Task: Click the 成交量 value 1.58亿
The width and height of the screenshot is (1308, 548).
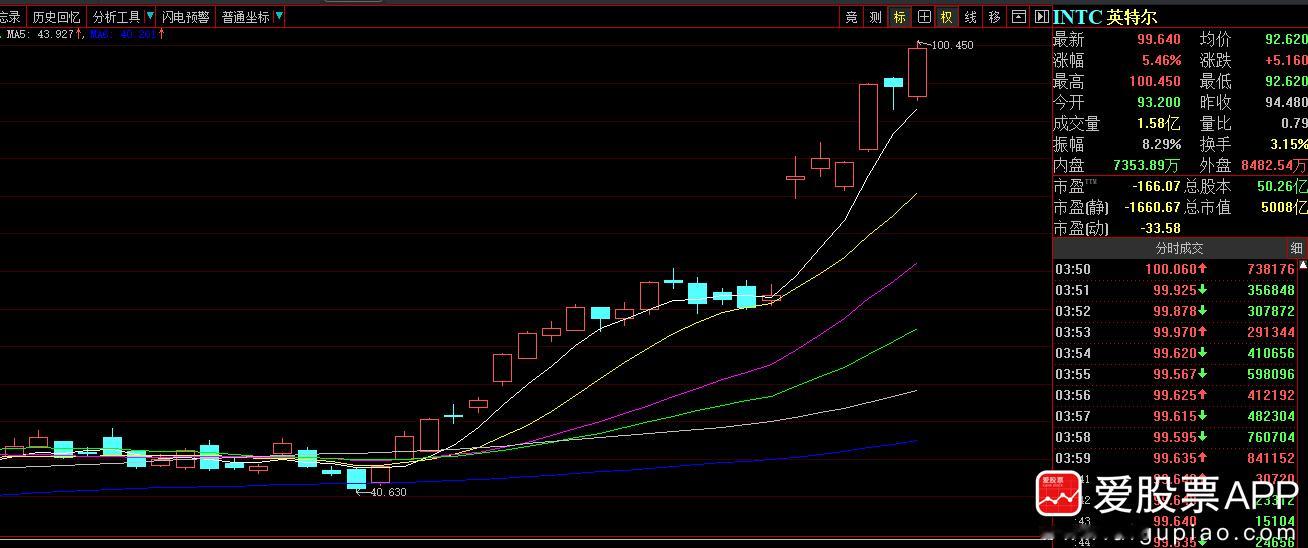Action: pyautogui.click(x=1158, y=123)
